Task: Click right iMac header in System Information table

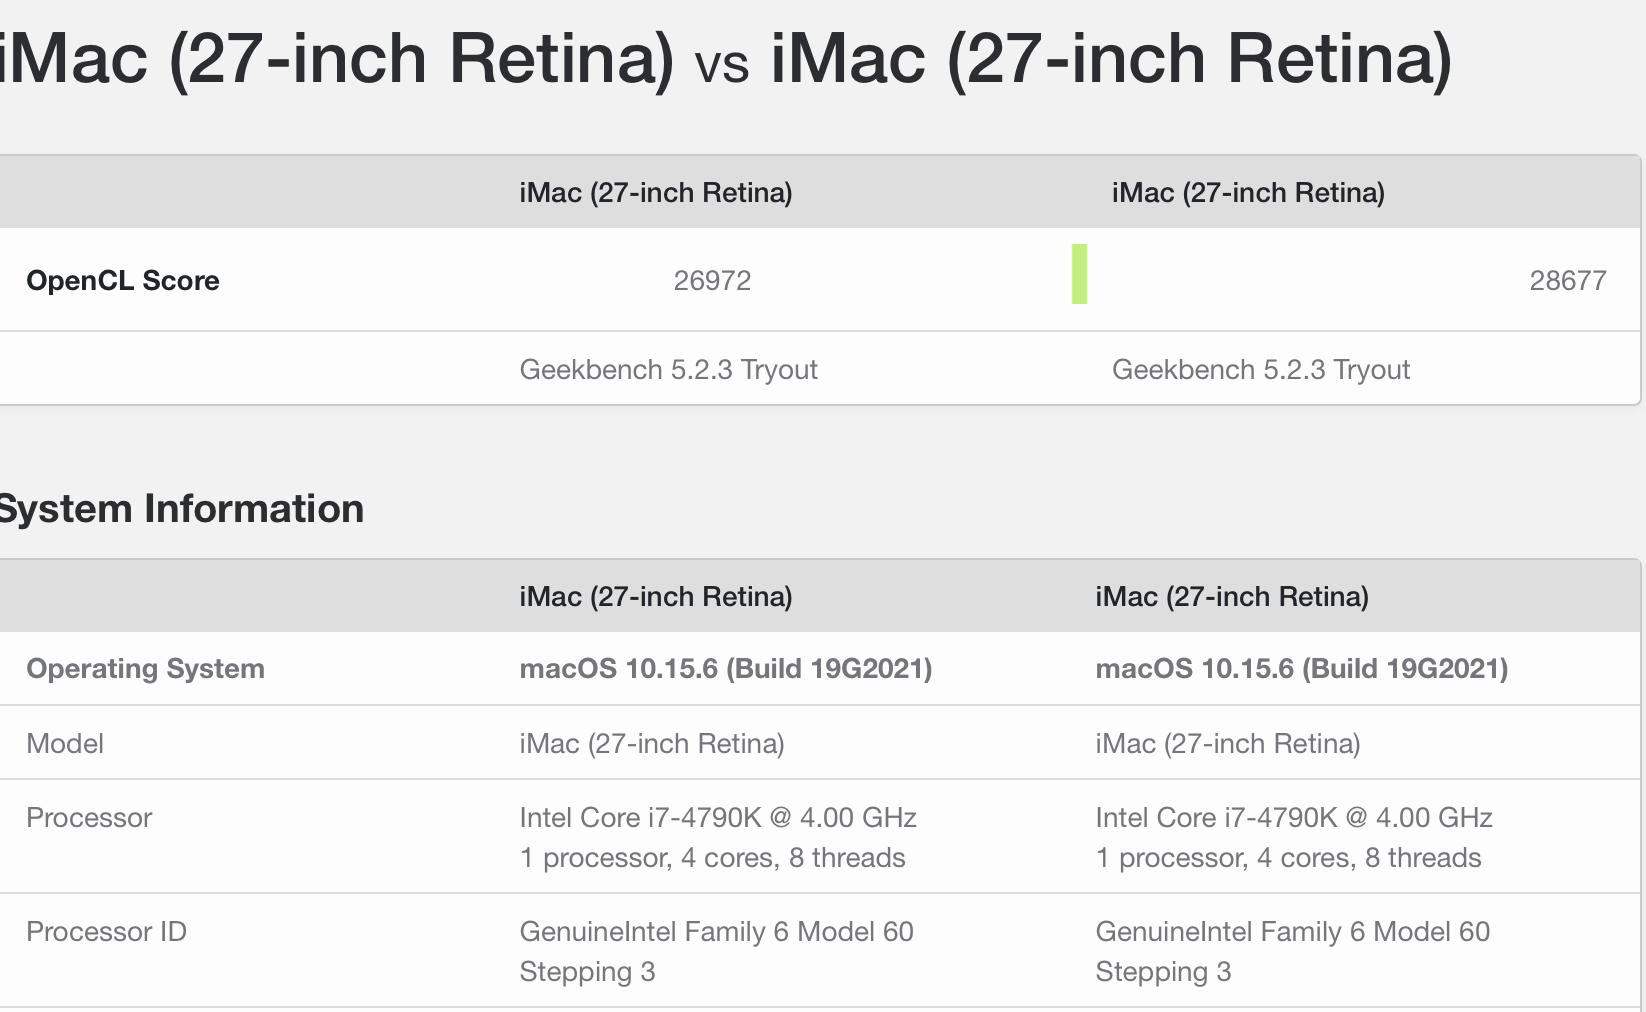Action: [x=1231, y=597]
